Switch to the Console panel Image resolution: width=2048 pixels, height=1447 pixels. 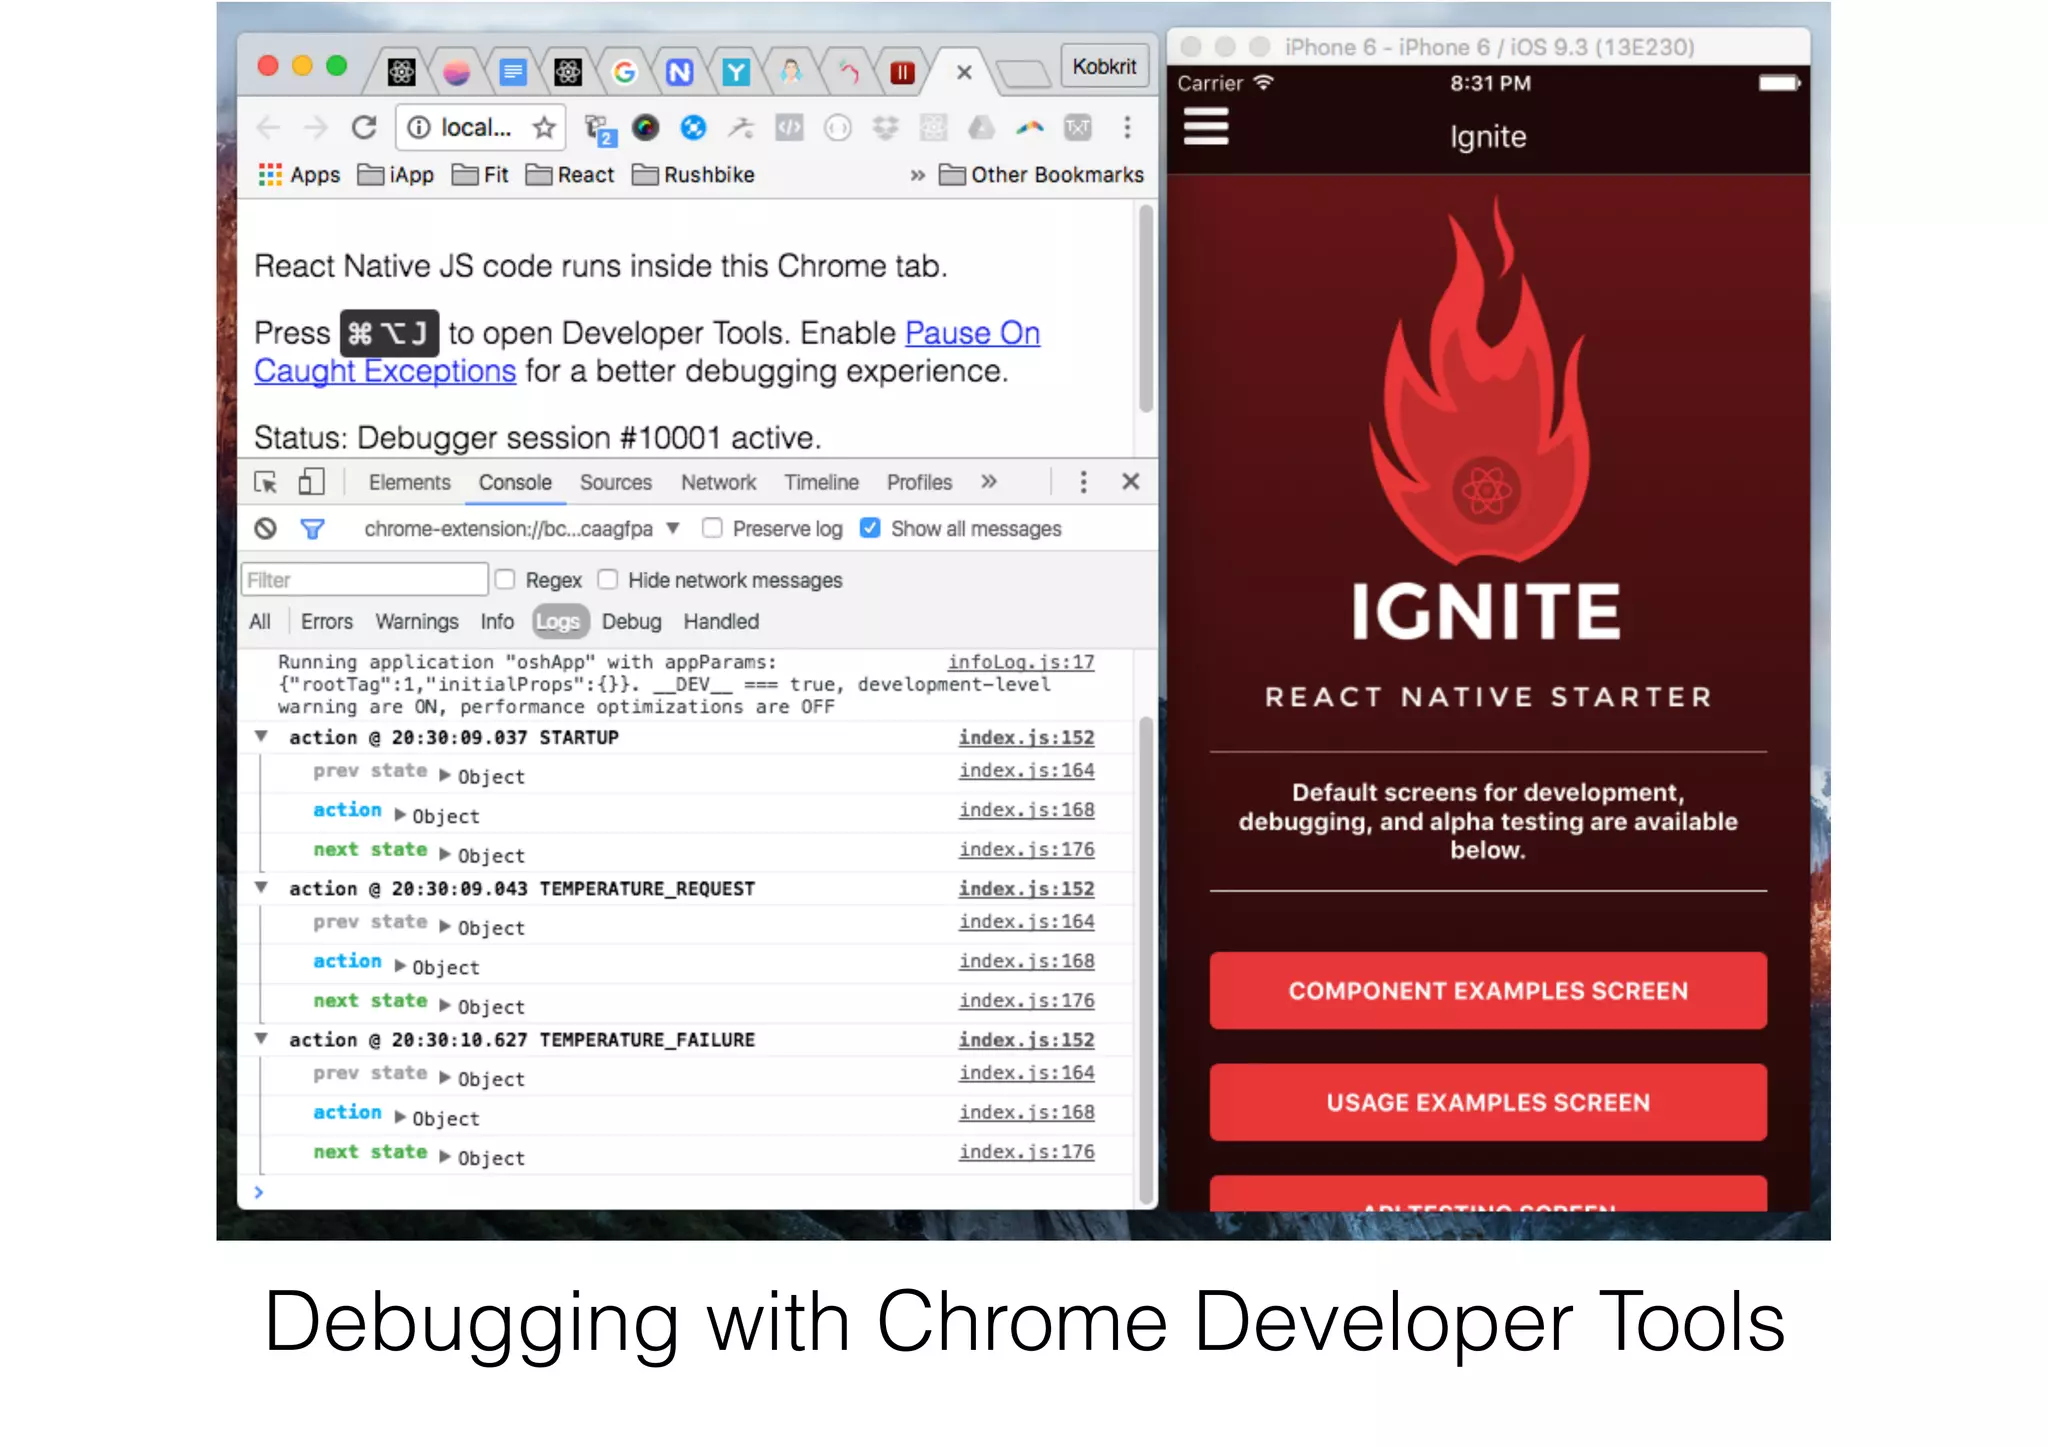[x=515, y=482]
